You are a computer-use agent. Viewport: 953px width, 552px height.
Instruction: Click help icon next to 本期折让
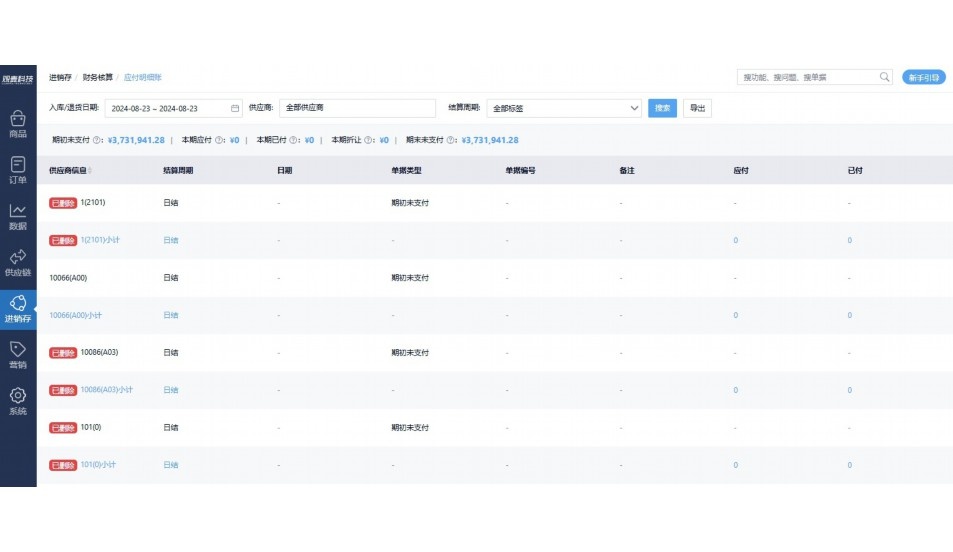pyautogui.click(x=368, y=141)
